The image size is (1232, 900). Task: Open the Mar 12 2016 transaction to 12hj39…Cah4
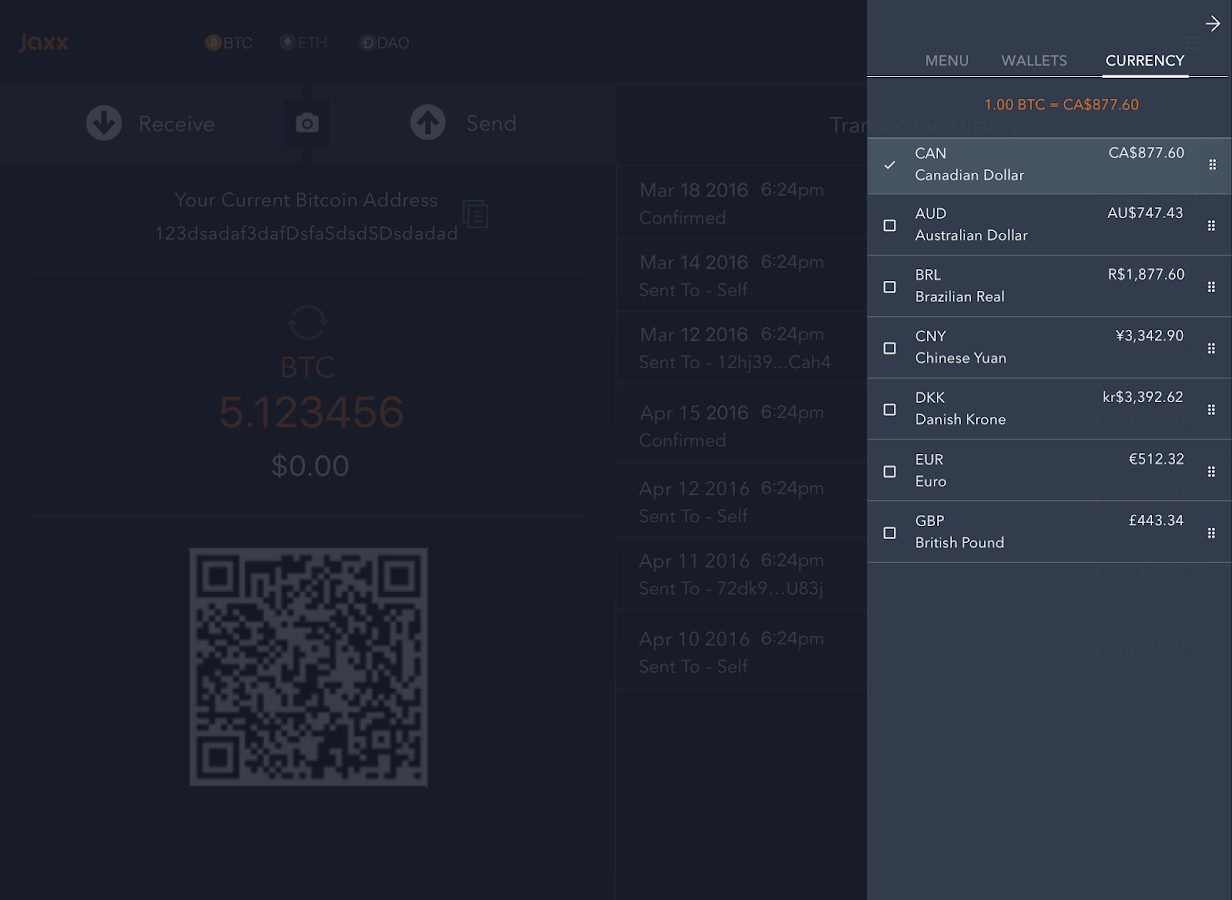click(741, 348)
